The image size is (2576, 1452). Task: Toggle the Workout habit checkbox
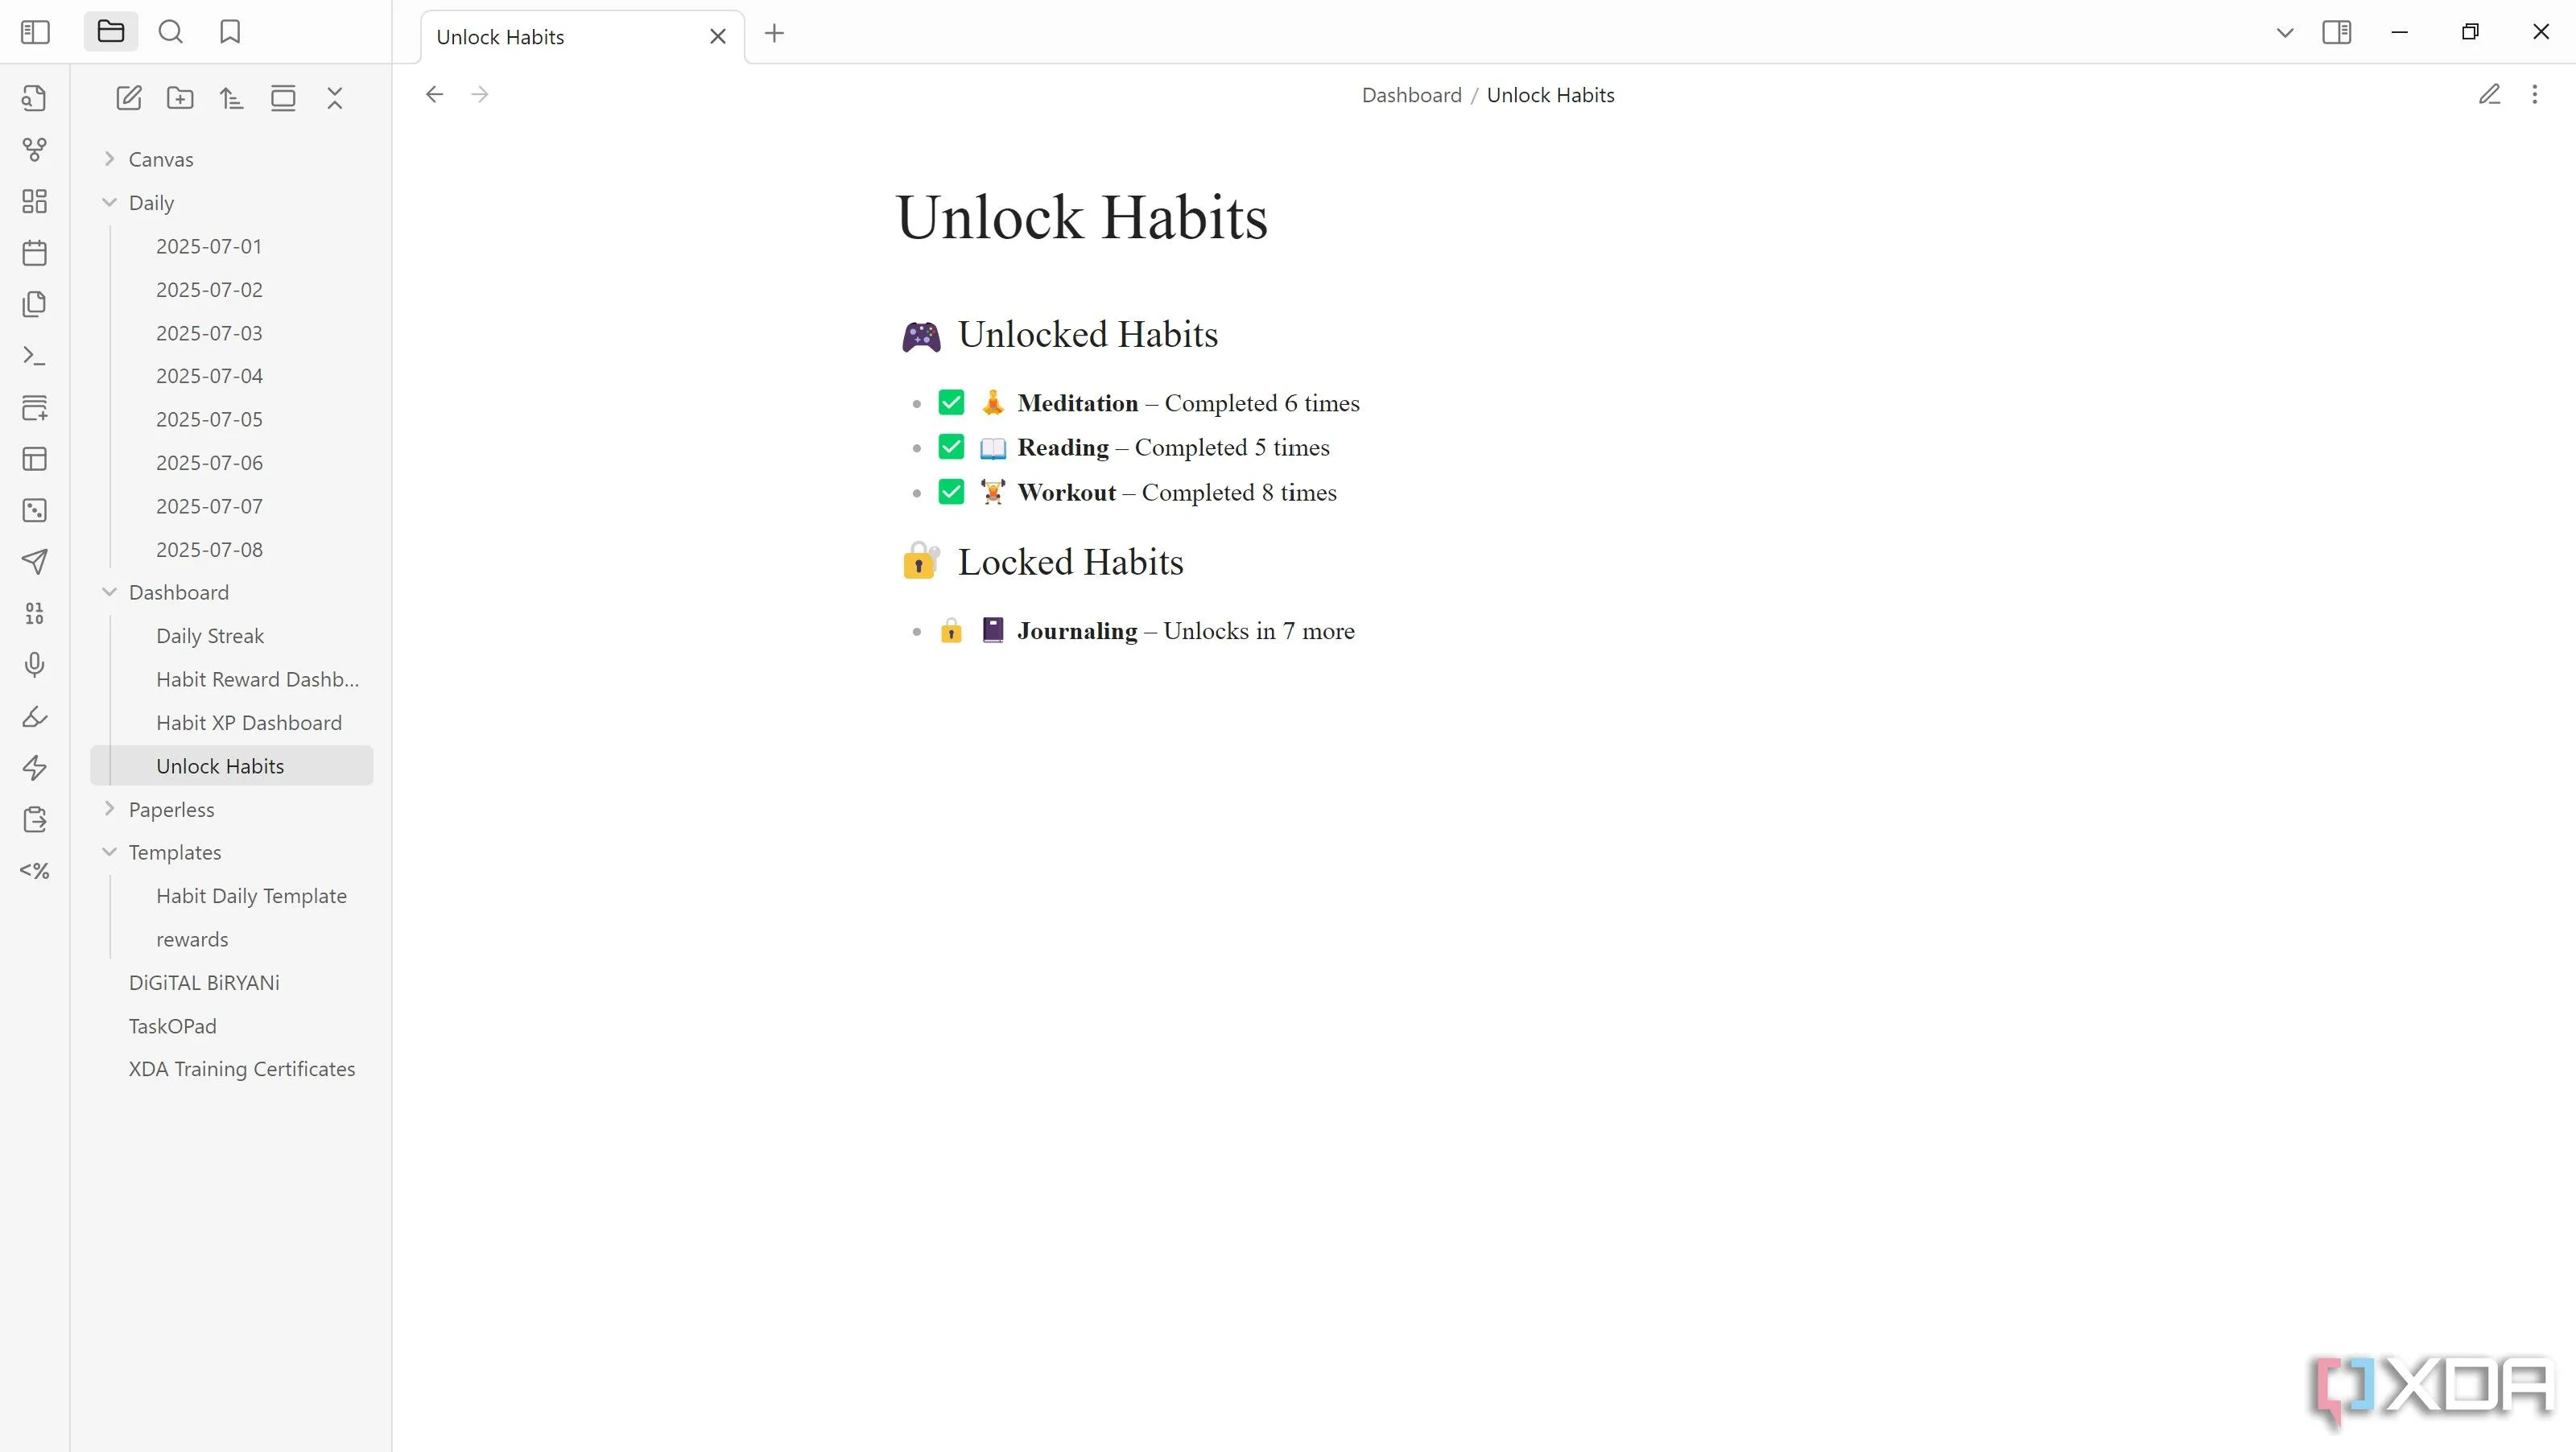click(x=951, y=492)
